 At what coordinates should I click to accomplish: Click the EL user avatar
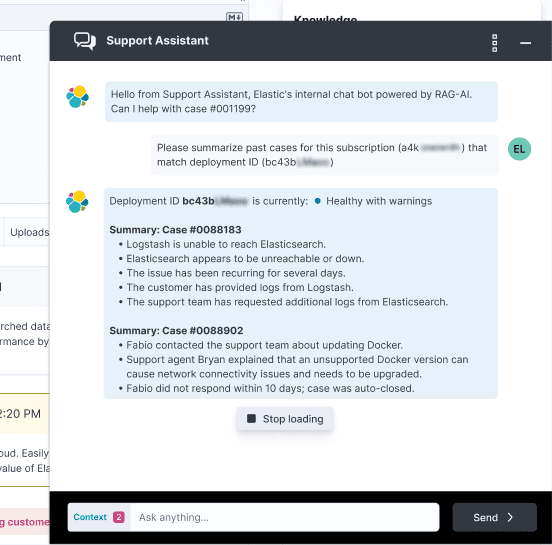click(519, 149)
